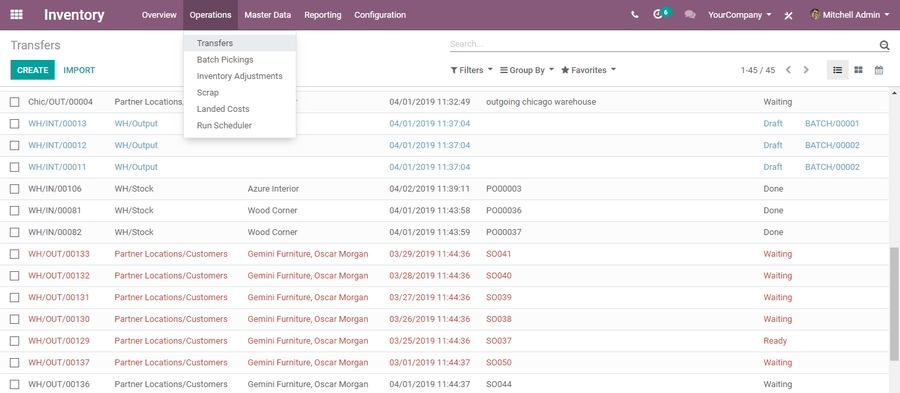This screenshot has height=393, width=900.
Task: Close the Operations menu
Action: 211,15
